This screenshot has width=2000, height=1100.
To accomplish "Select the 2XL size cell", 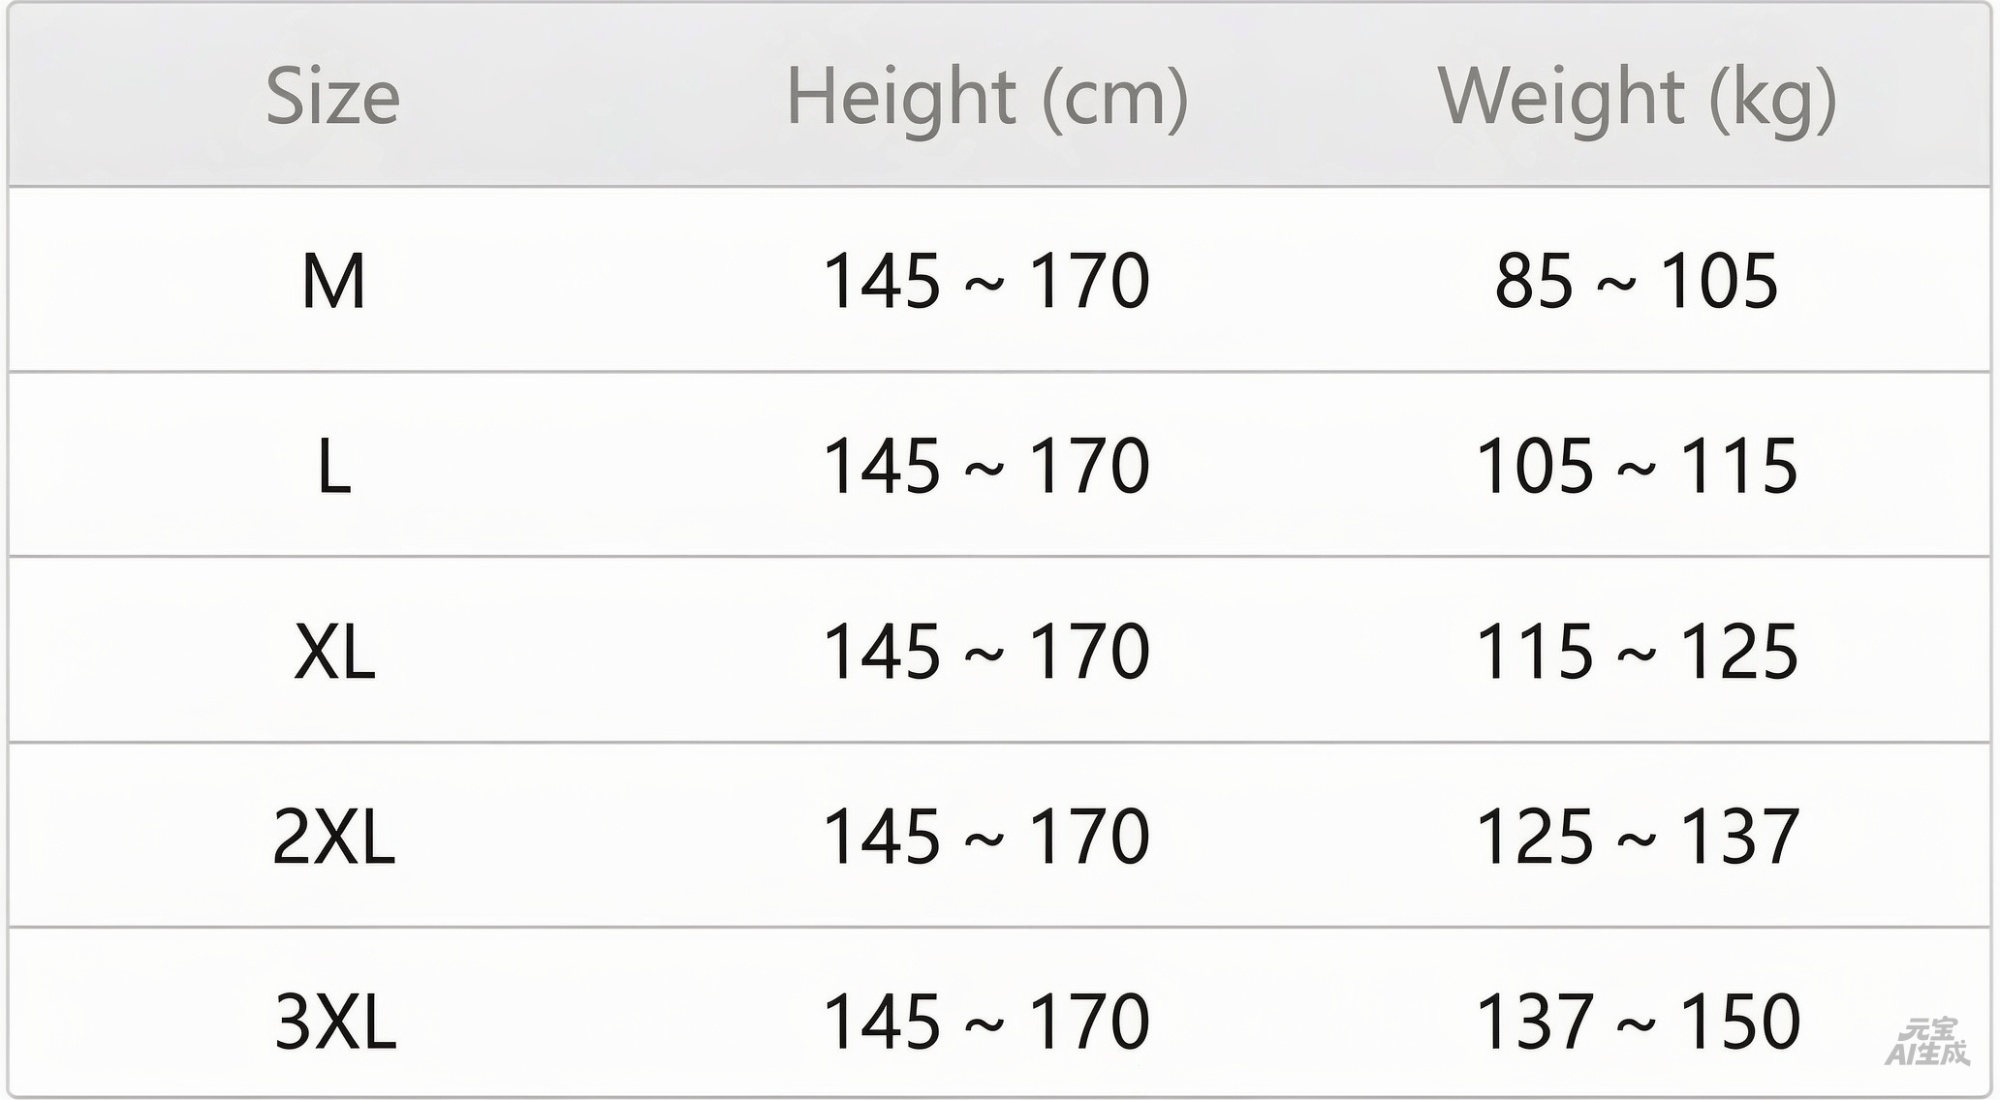I will point(334,837).
